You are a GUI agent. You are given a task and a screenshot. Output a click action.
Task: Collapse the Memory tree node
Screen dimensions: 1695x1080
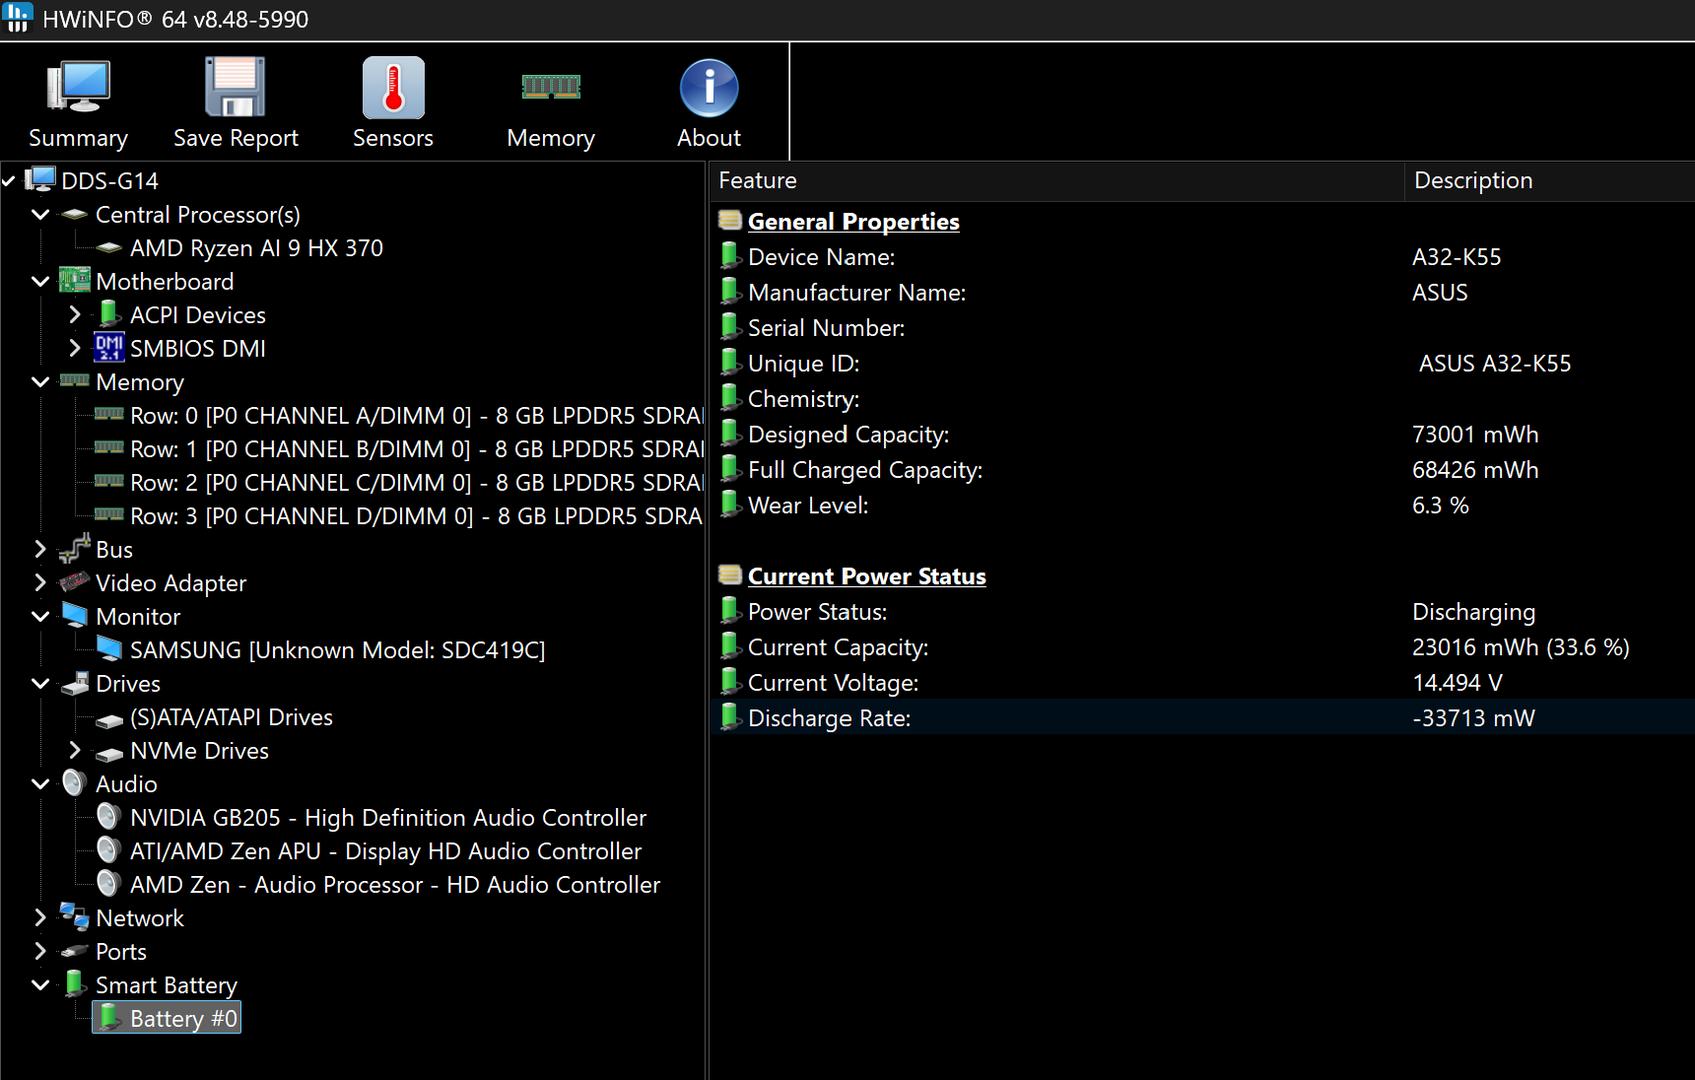[40, 381]
